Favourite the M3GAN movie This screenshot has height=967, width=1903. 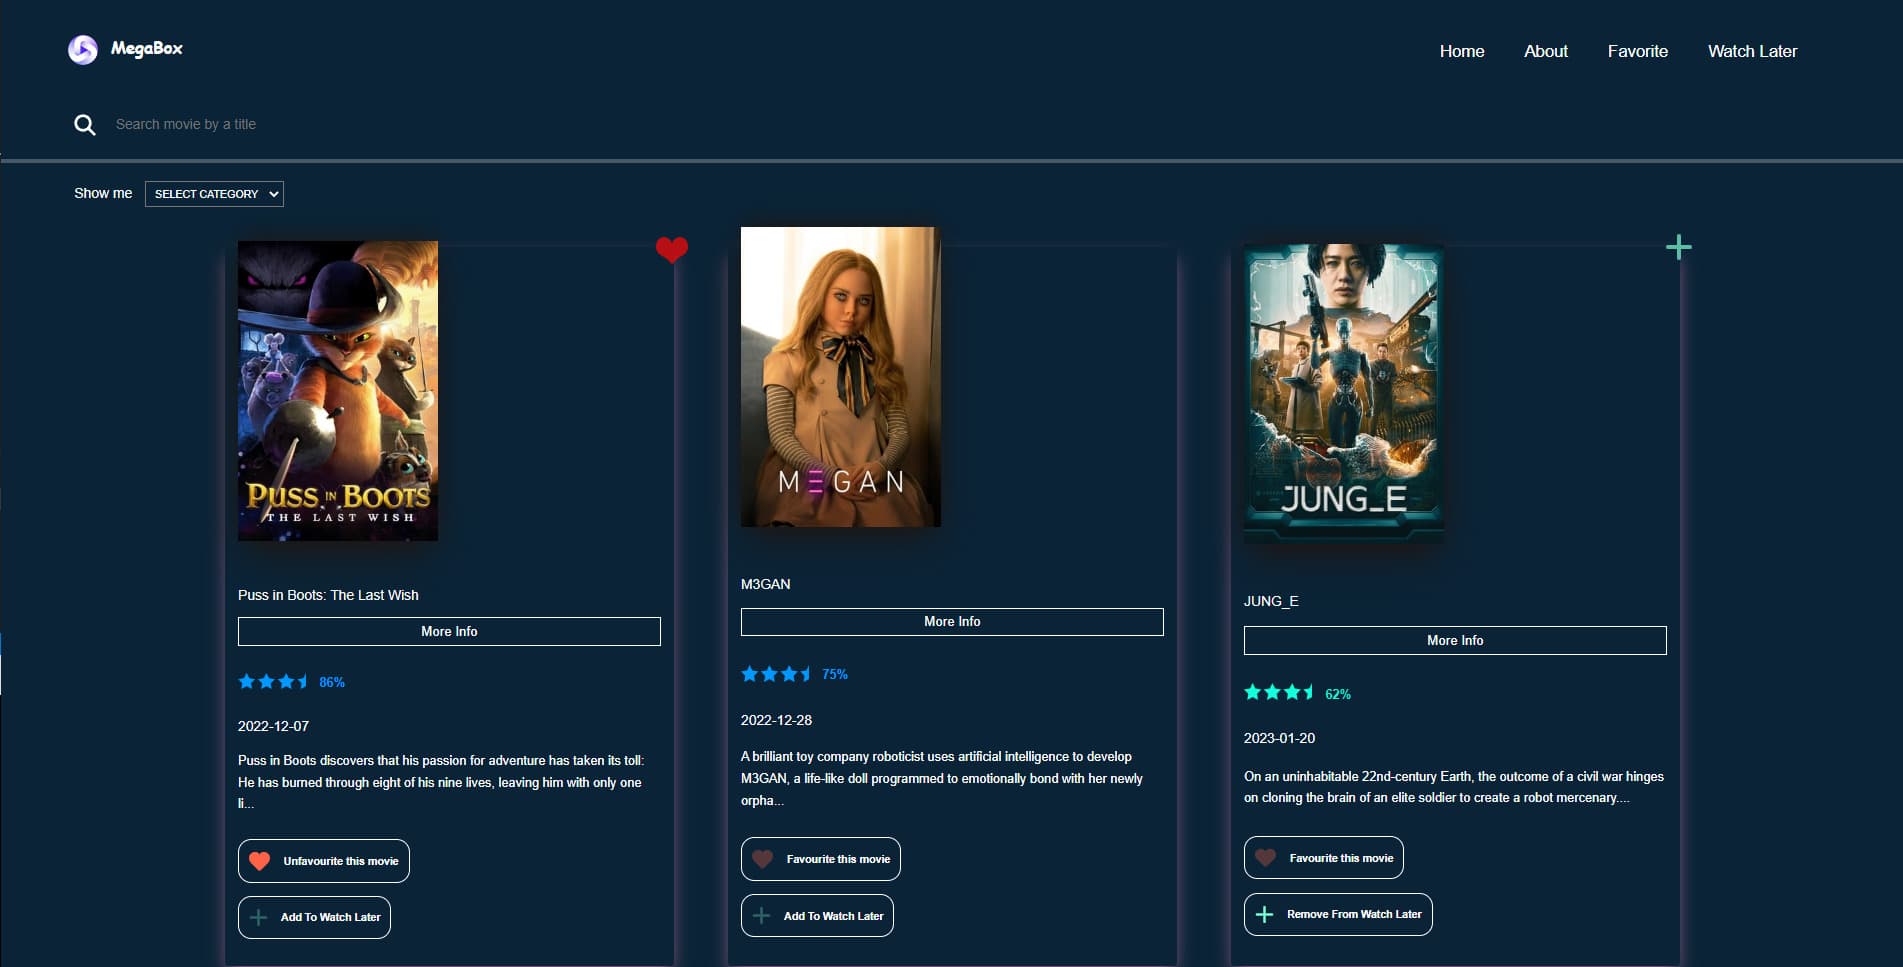[821, 859]
